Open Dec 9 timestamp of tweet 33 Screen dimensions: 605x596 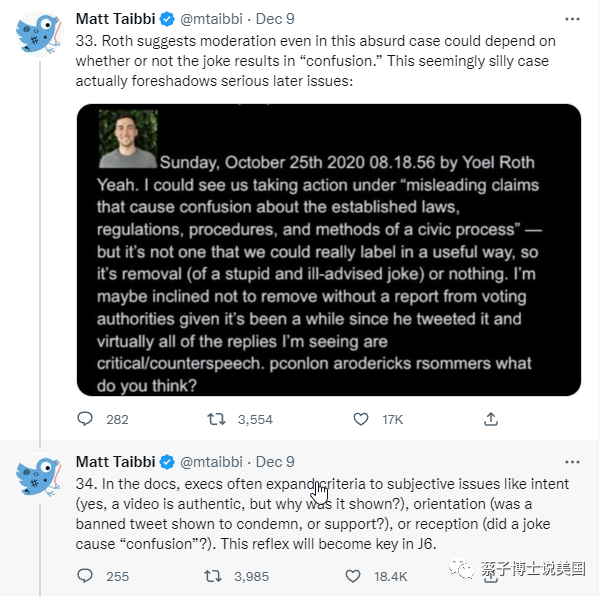coord(275,19)
